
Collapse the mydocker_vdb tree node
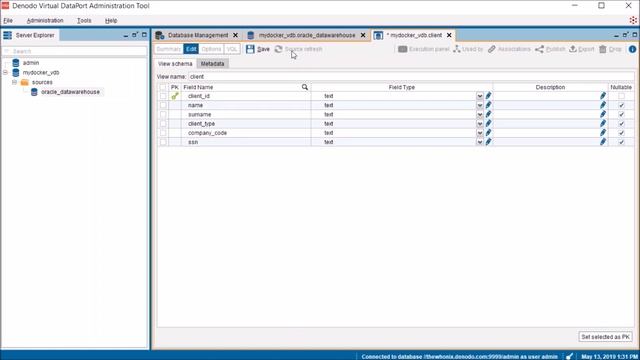[6, 72]
